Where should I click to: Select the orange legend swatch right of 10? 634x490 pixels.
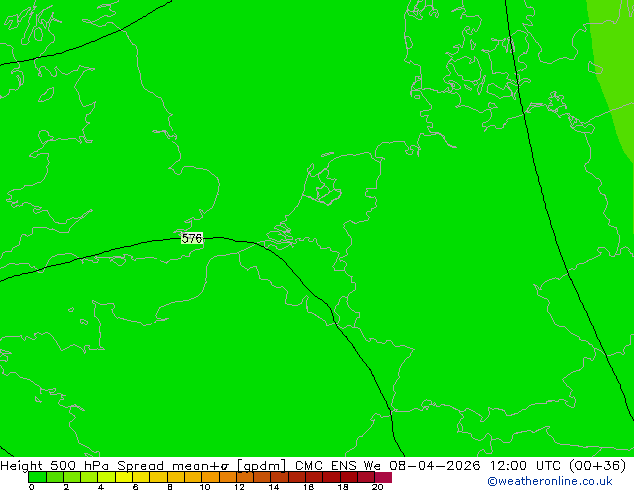(210, 477)
